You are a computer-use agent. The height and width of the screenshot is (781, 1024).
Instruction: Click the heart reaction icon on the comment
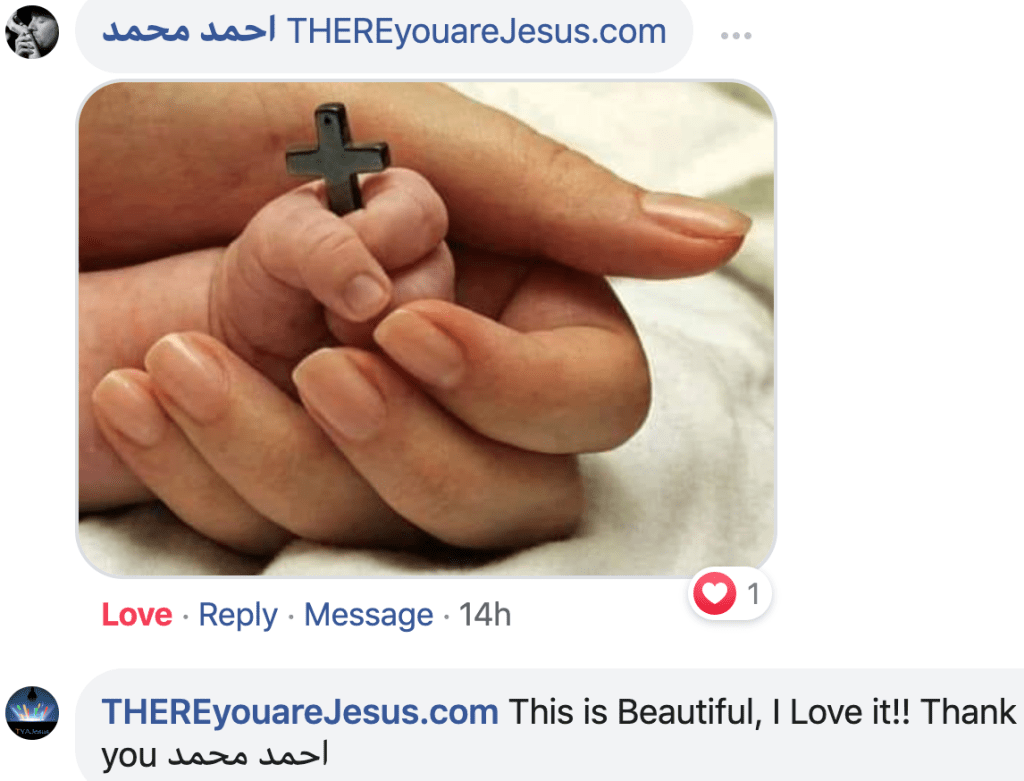coord(714,593)
